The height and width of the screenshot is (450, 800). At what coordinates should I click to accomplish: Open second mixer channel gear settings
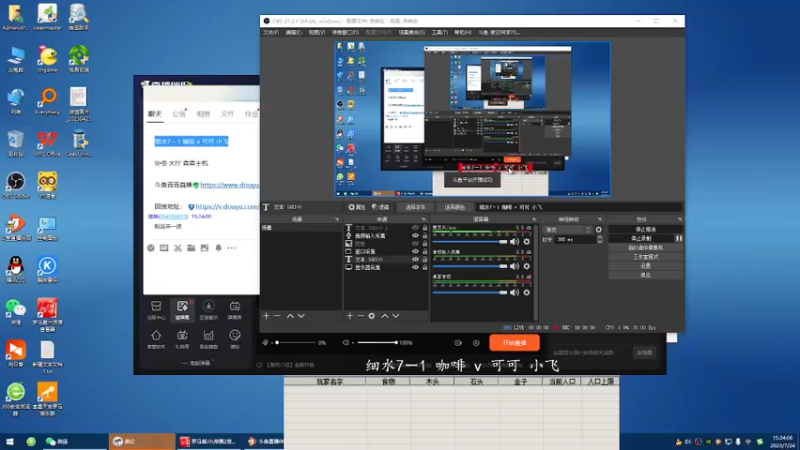(x=527, y=266)
